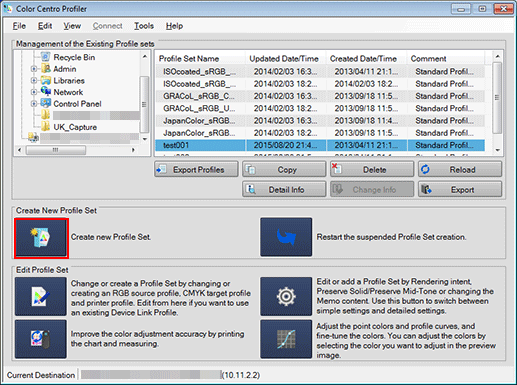Sort by the Profile Set Name column header
Screen dimensions: 517x385
200,59
